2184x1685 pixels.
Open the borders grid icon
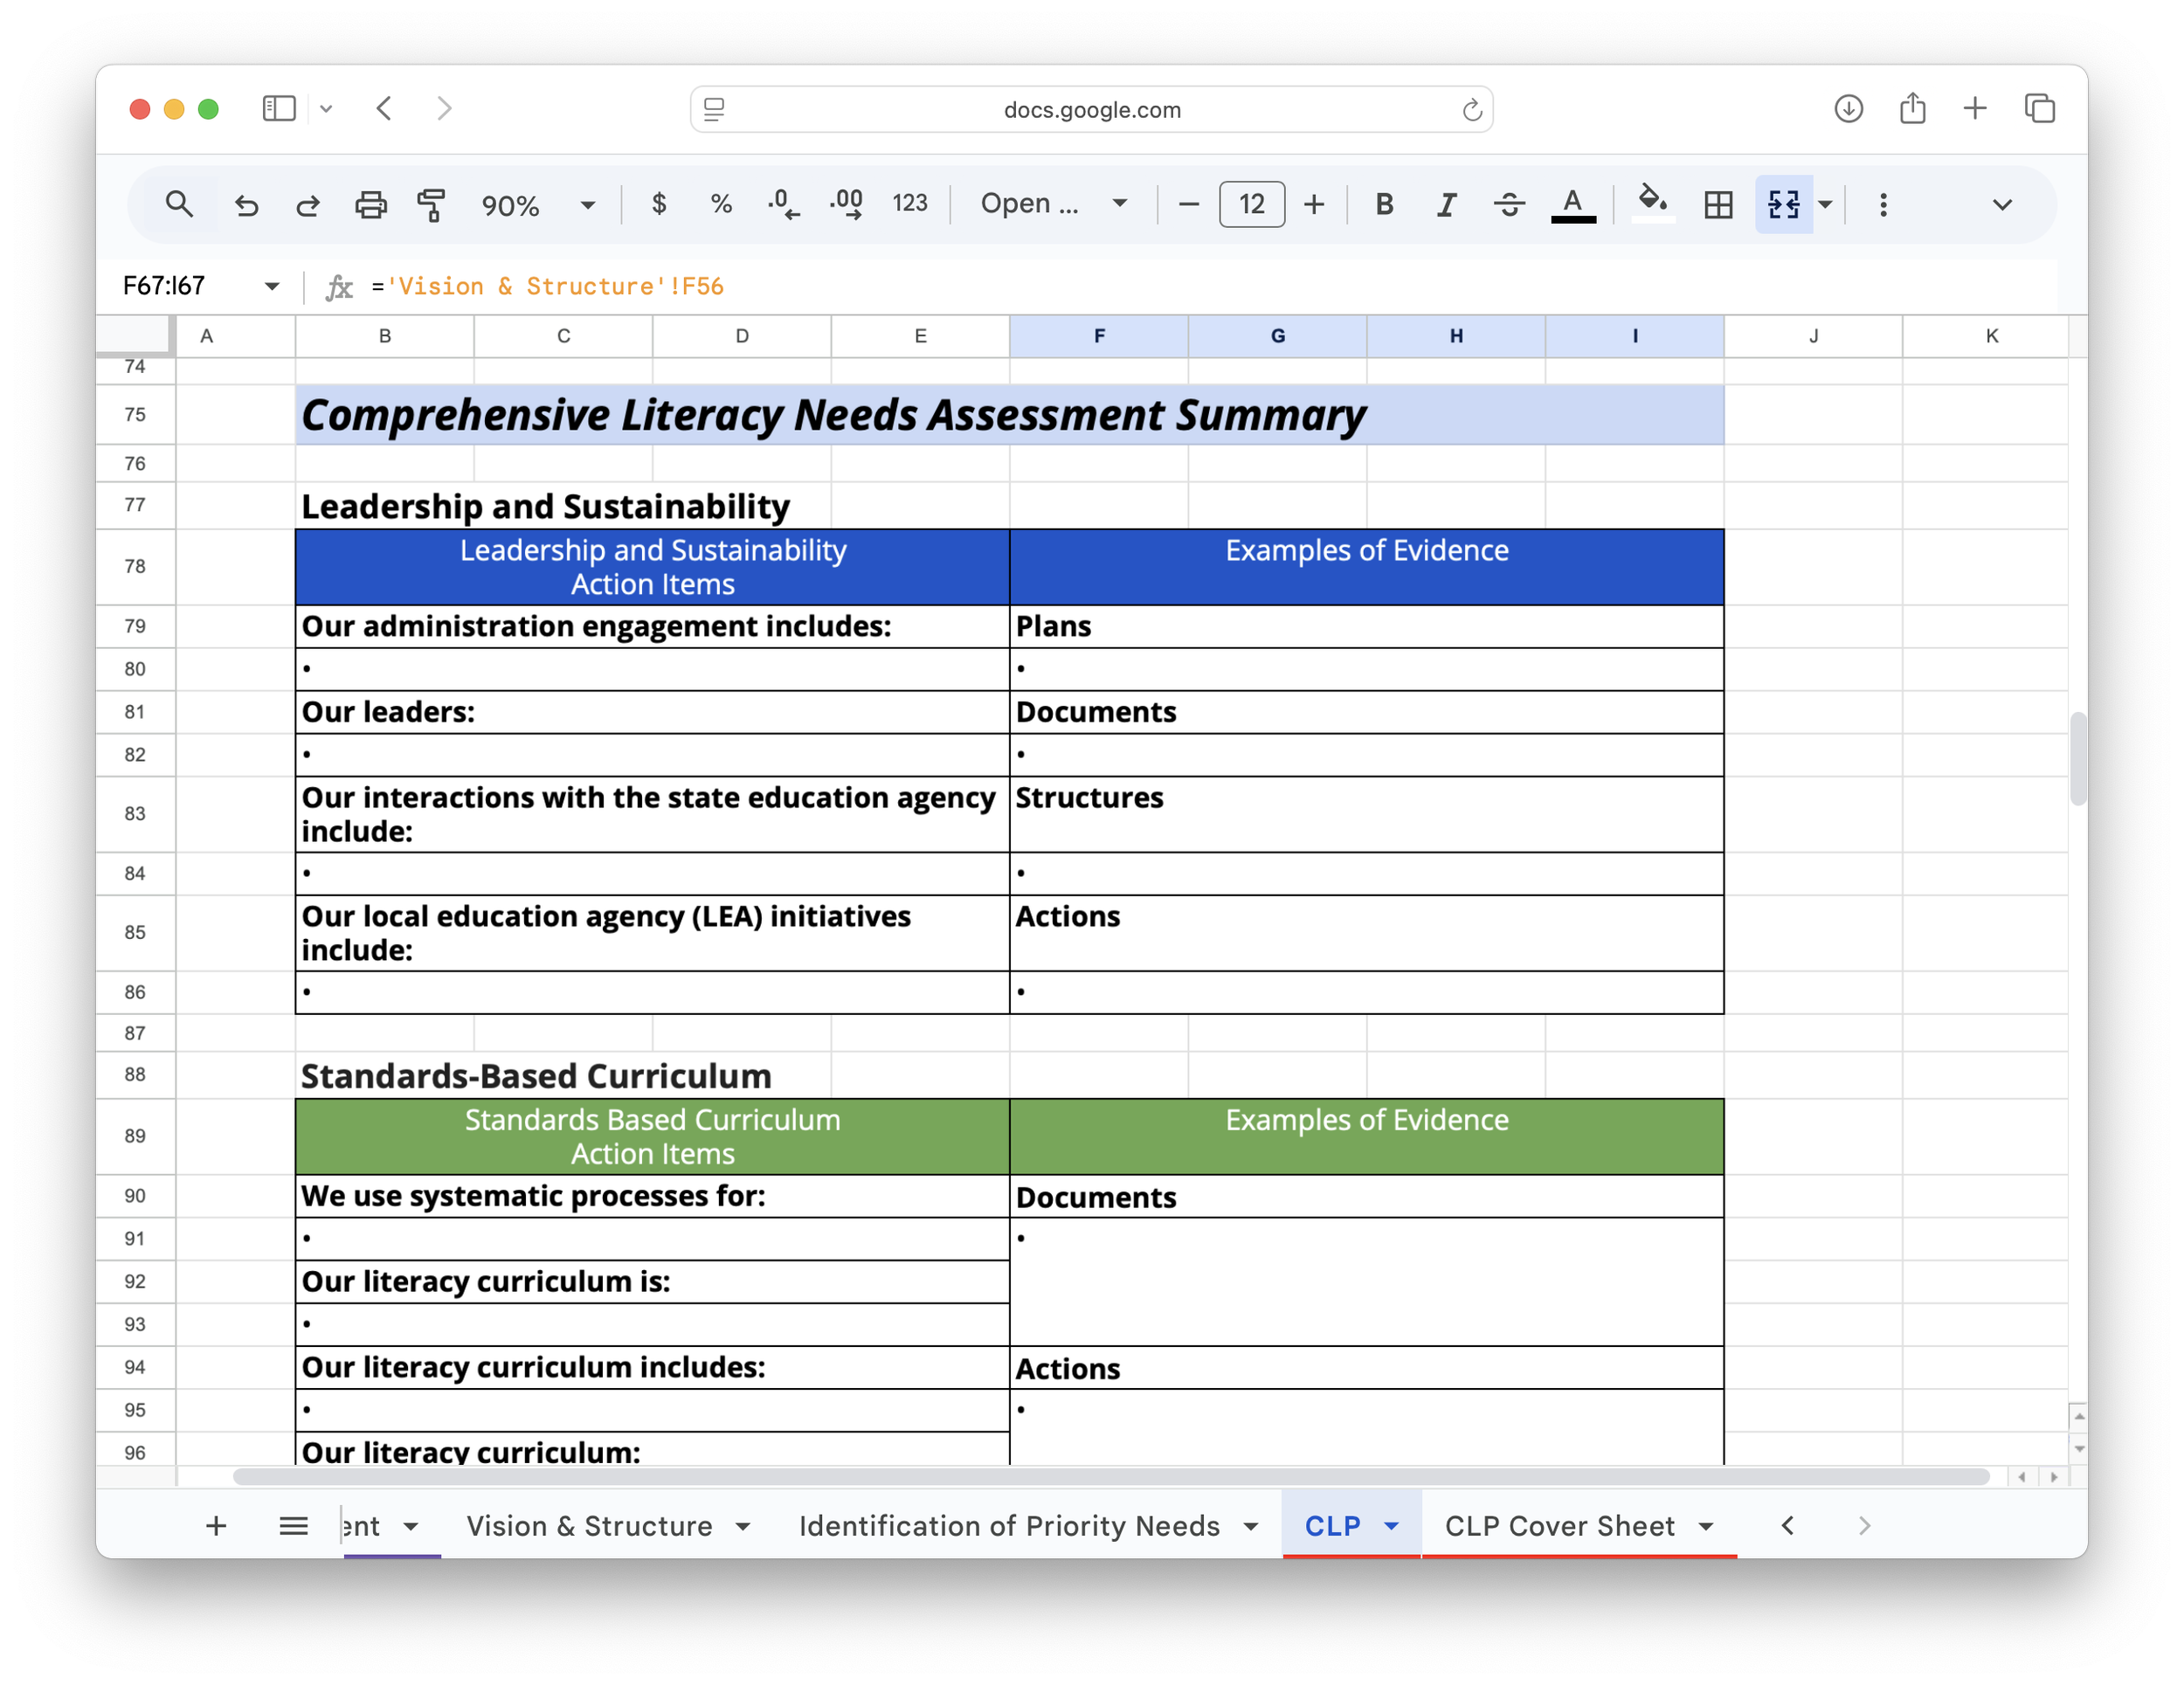click(1718, 204)
